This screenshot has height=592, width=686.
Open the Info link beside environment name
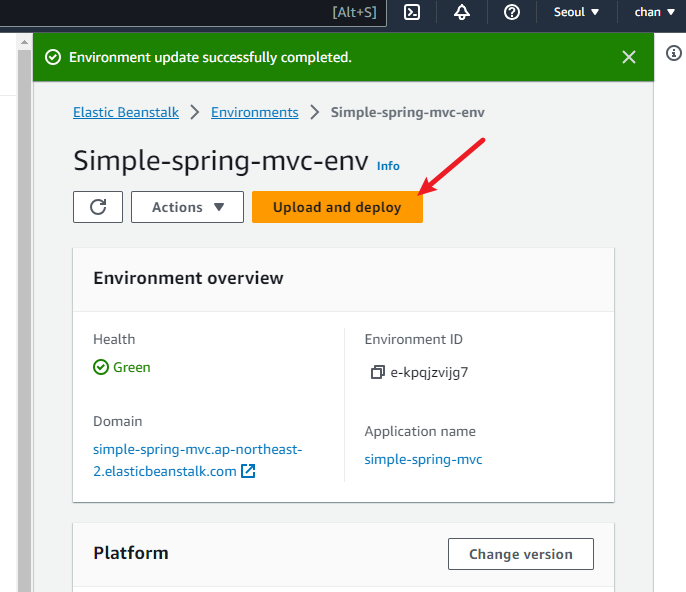[388, 166]
